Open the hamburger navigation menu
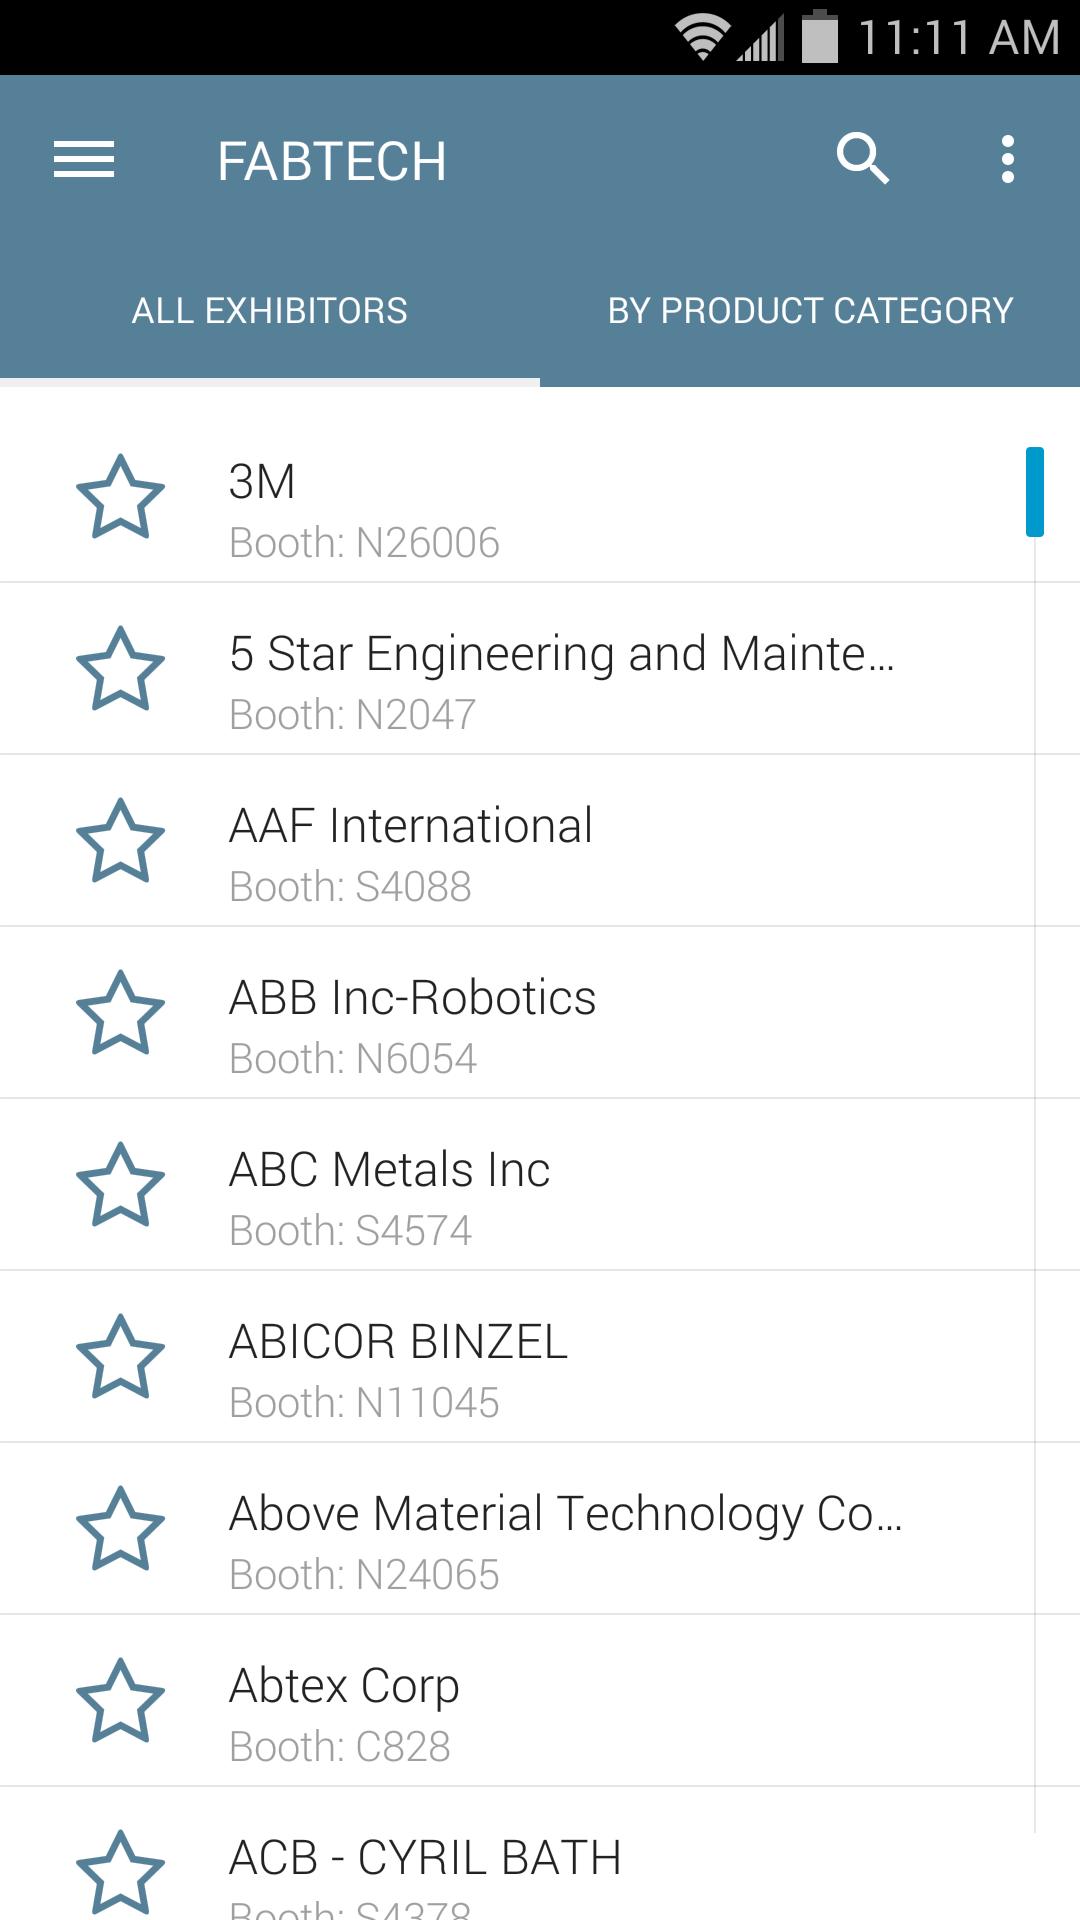Screen dimensions: 1080x1920 84,160
